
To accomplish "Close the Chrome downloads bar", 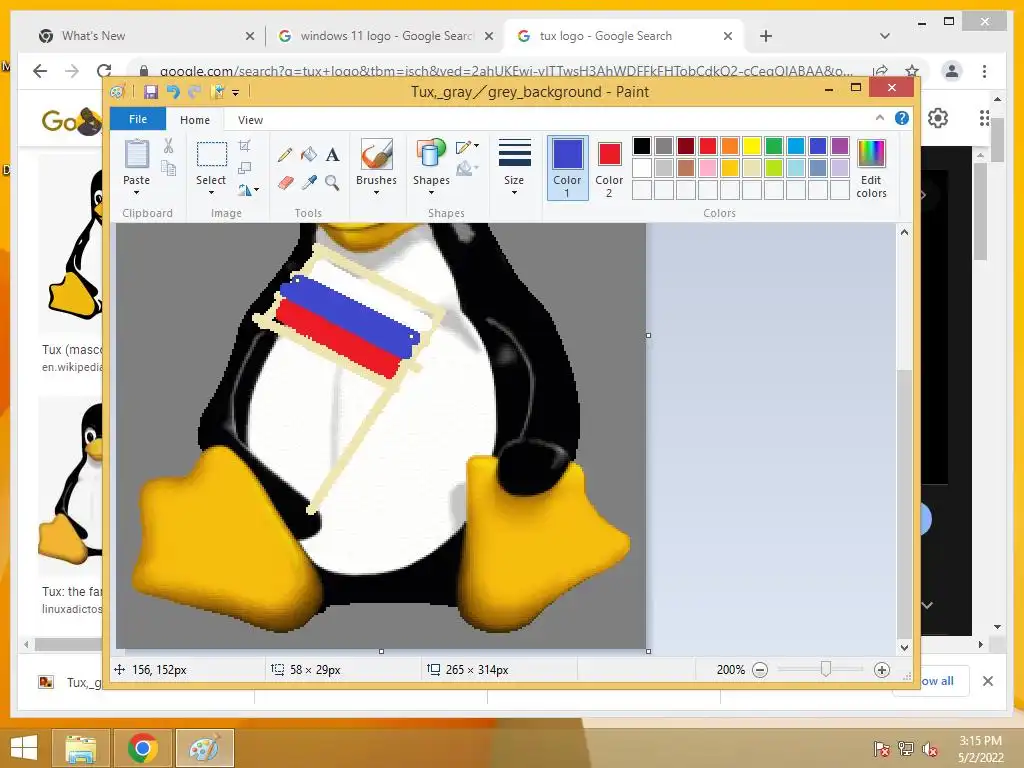I will [x=988, y=681].
